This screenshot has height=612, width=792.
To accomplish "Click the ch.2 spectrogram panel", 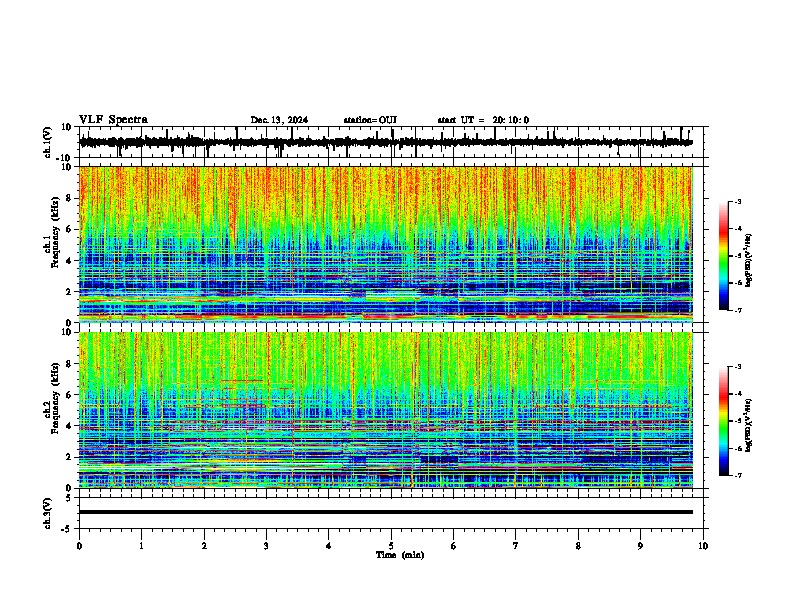I will tap(386, 410).
